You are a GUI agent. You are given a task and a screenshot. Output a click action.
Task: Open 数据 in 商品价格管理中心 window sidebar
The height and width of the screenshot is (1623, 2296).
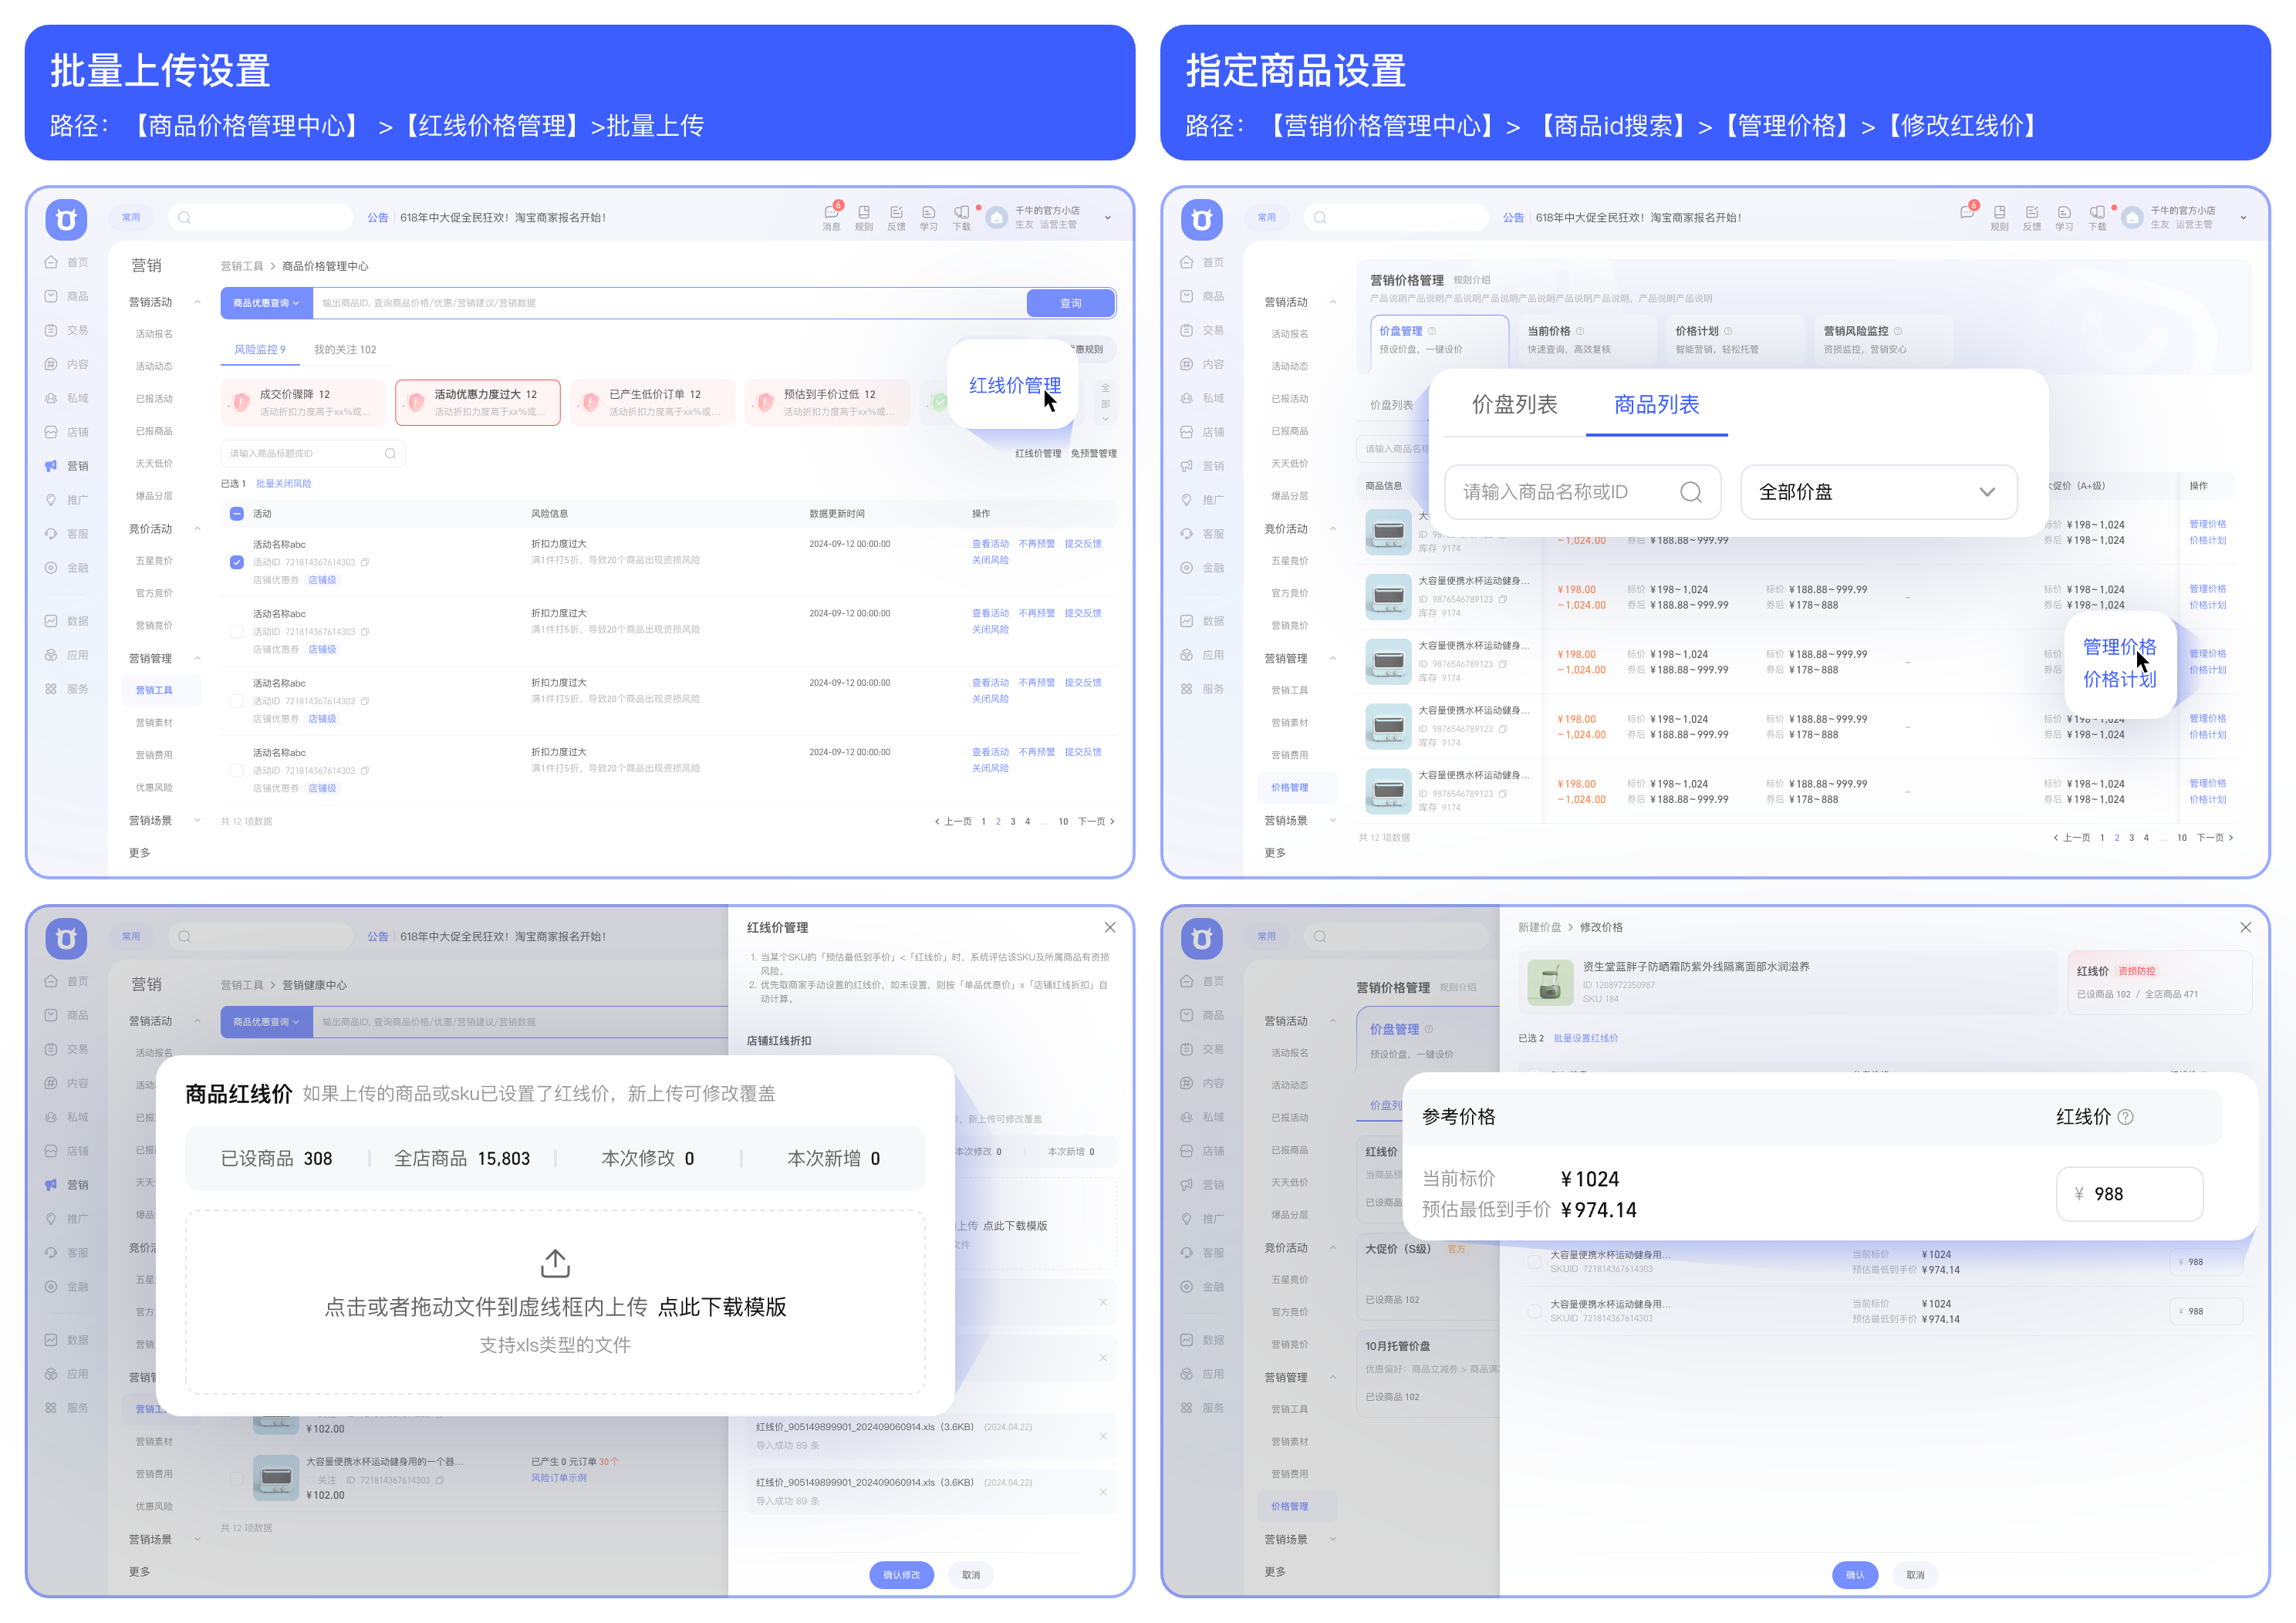(66, 621)
